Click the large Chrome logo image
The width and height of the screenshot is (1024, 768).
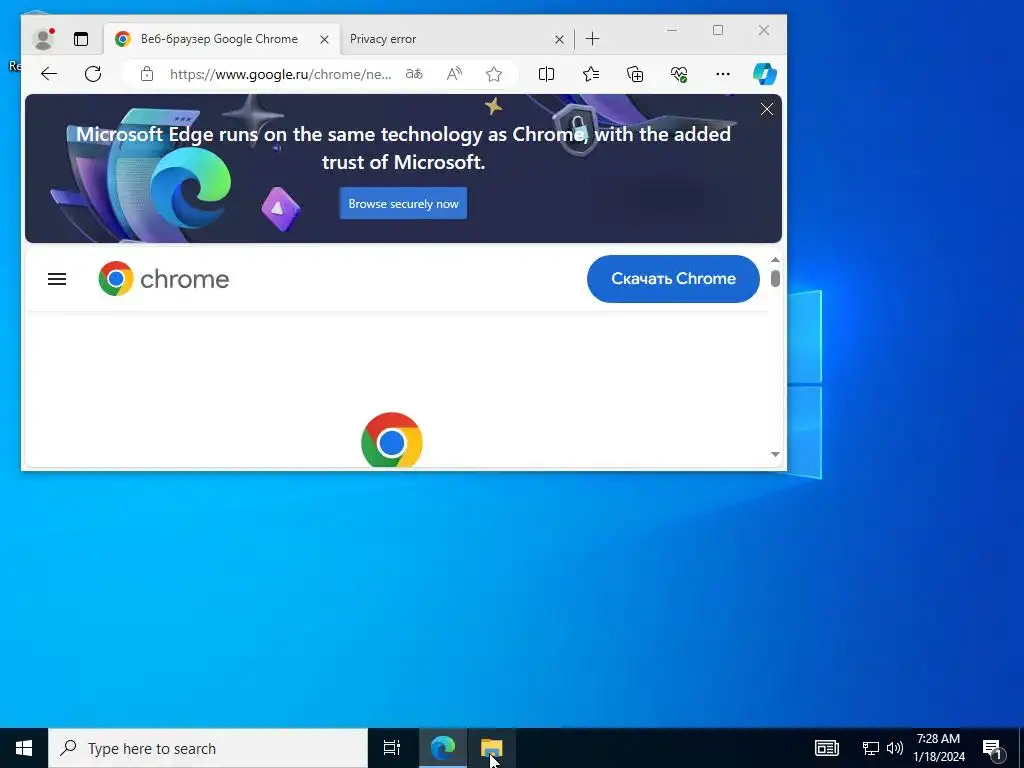392,440
